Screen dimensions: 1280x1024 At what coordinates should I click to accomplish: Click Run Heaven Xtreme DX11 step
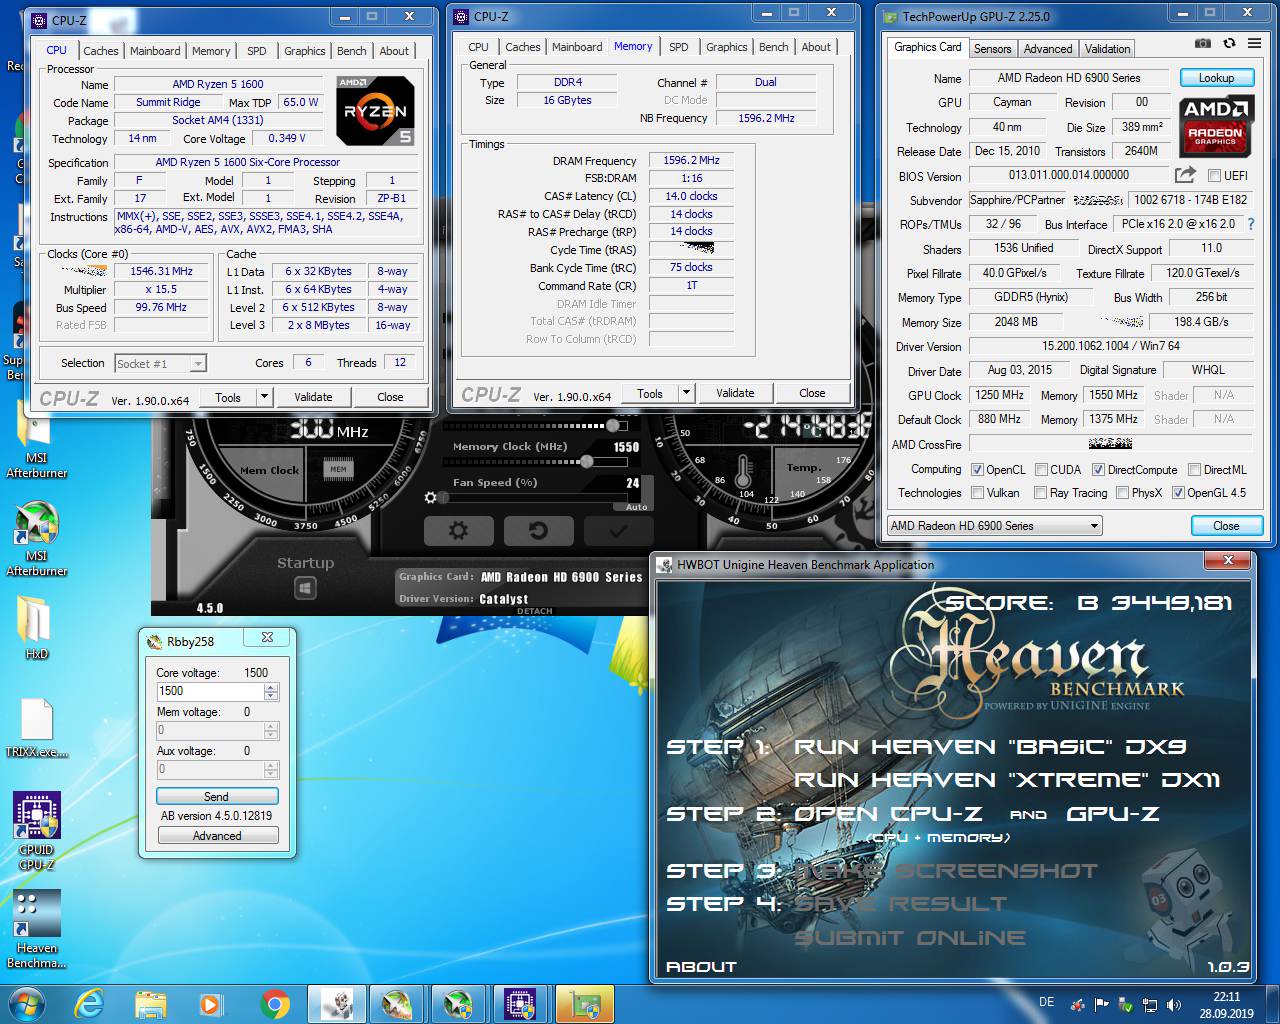1007,780
